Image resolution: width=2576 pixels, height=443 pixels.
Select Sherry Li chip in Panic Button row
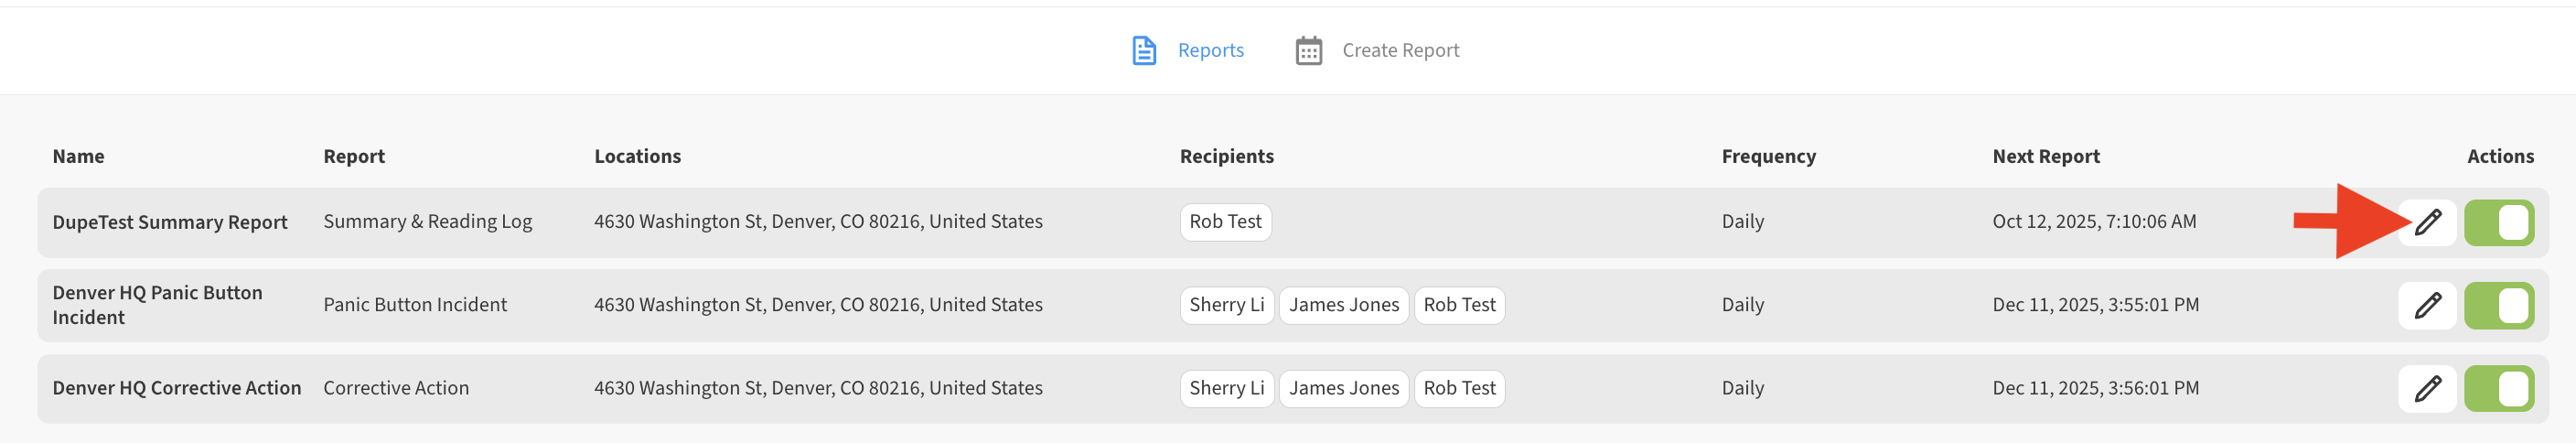[x=1226, y=305]
